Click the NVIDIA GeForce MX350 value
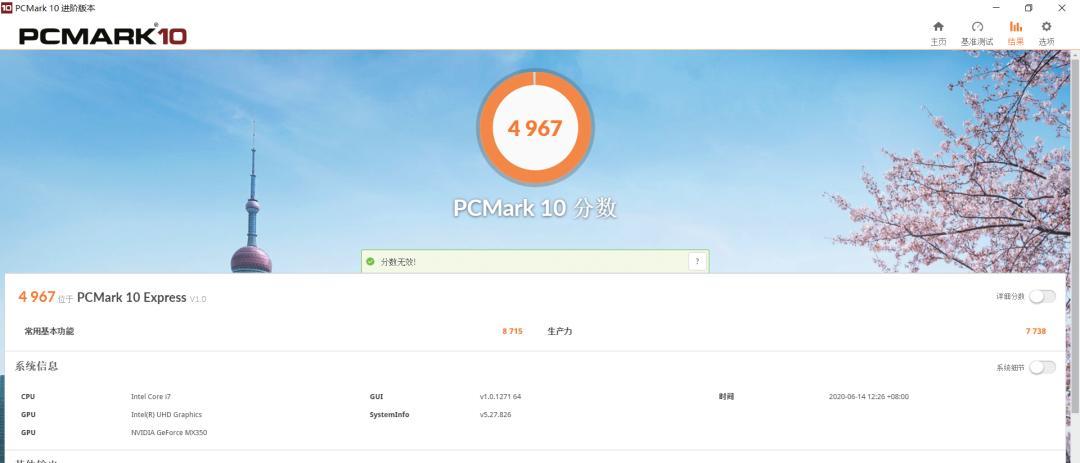The image size is (1080, 463). point(169,433)
